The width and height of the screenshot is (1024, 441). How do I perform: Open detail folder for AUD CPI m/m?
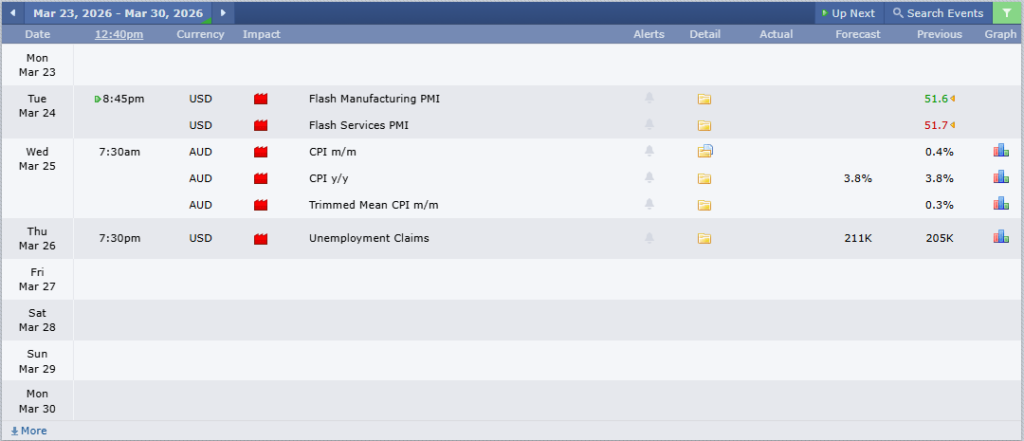point(704,152)
